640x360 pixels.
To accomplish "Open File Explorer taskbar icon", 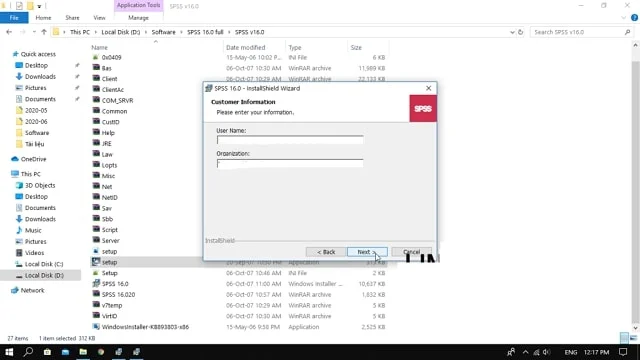I will point(83,352).
